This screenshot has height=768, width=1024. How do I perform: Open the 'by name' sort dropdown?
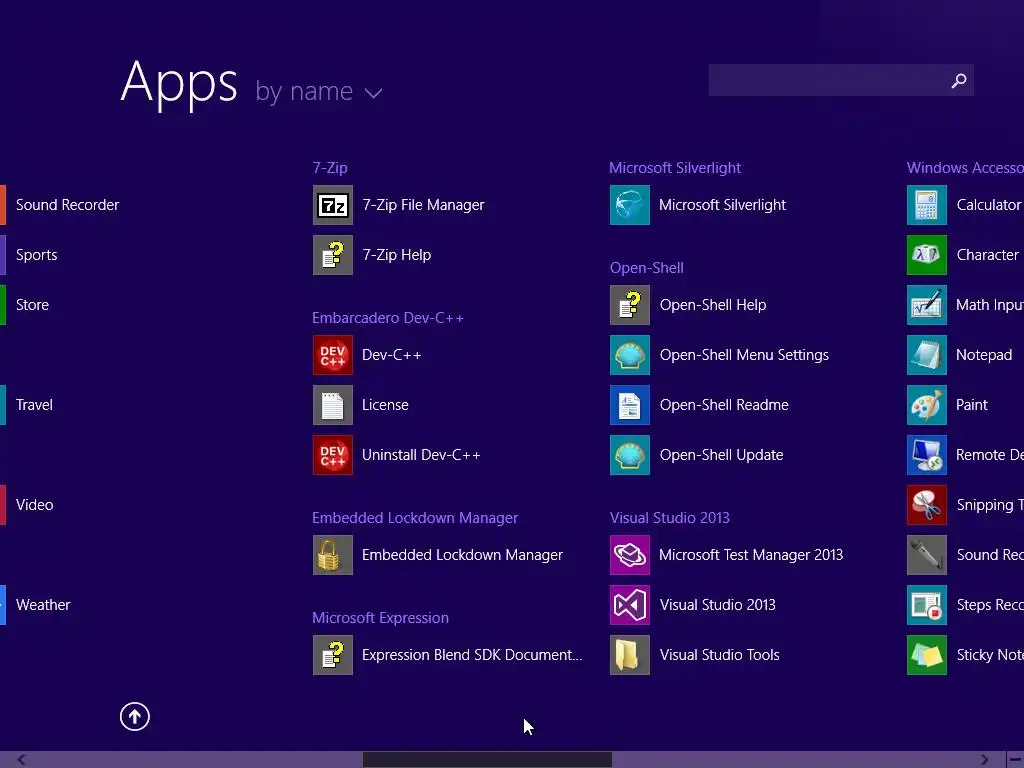tap(319, 91)
